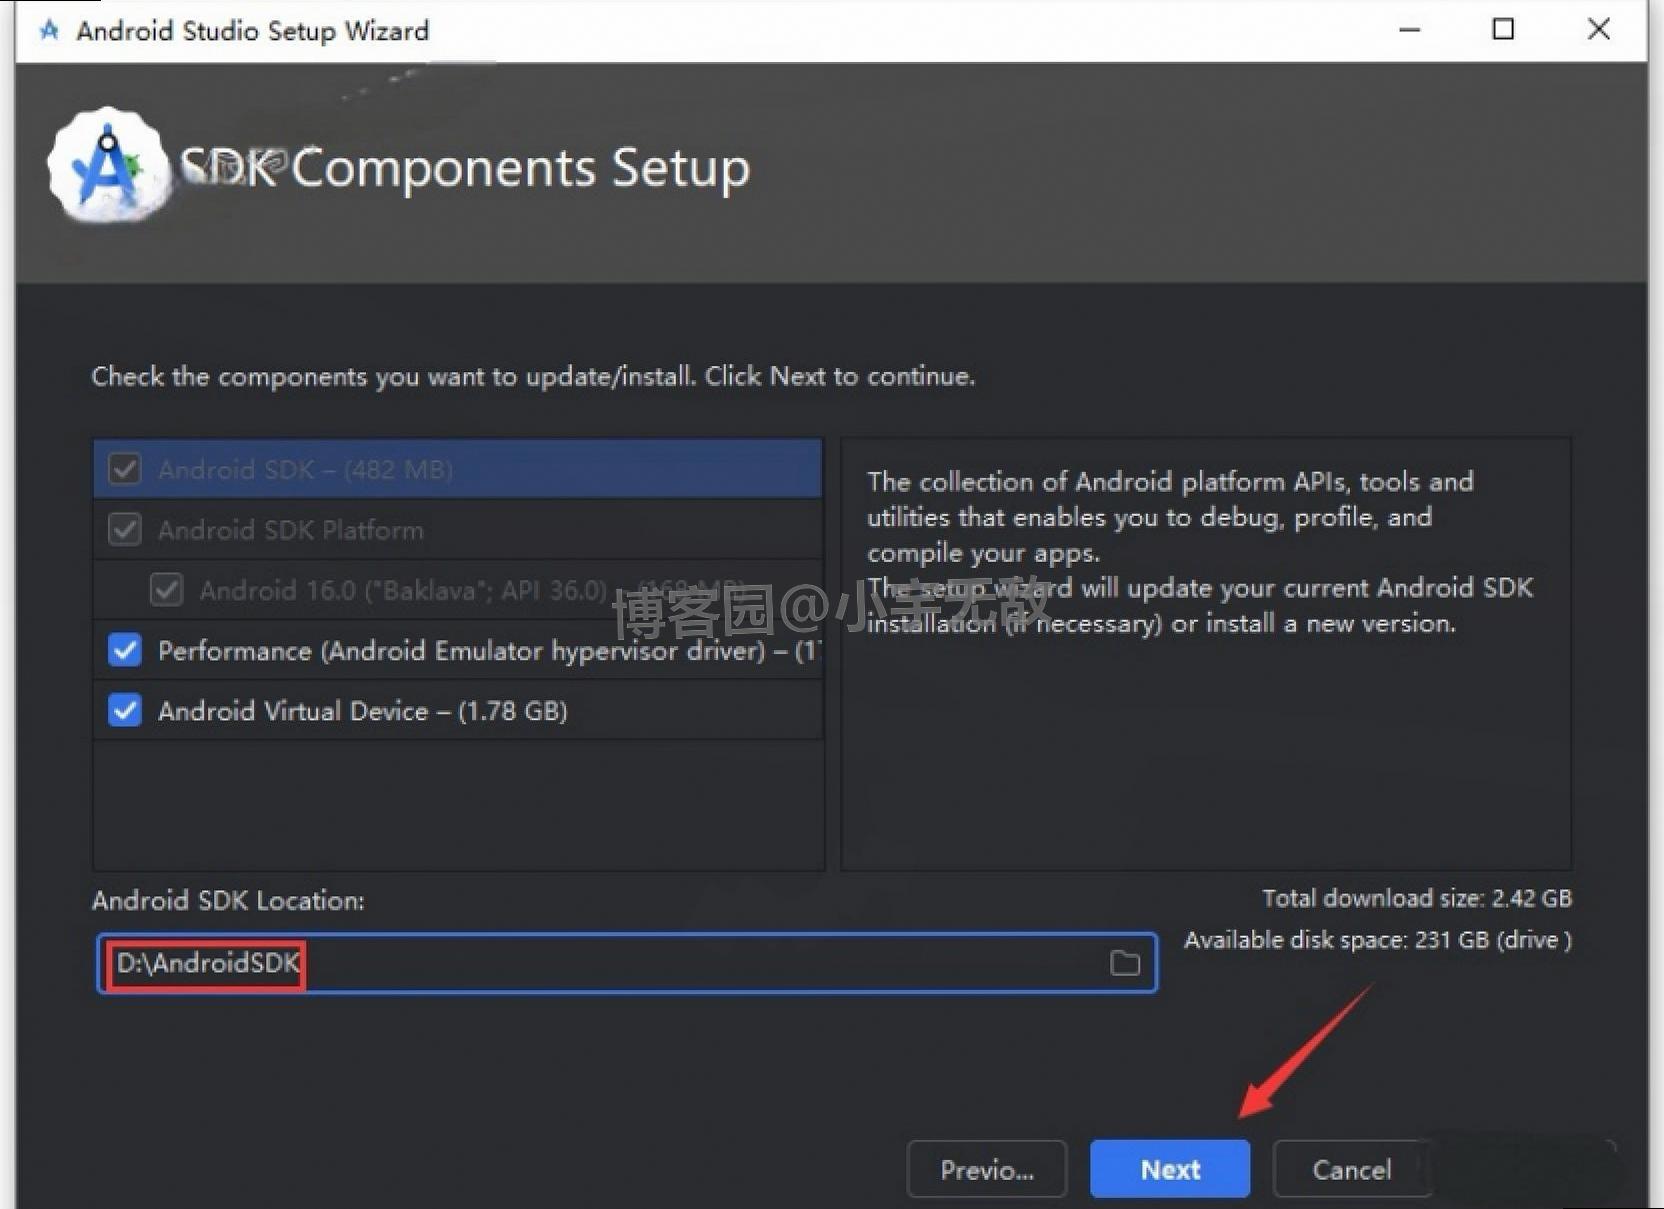The width and height of the screenshot is (1664, 1209).
Task: Close the Android Studio Setup Wizard
Action: pos(1598,30)
